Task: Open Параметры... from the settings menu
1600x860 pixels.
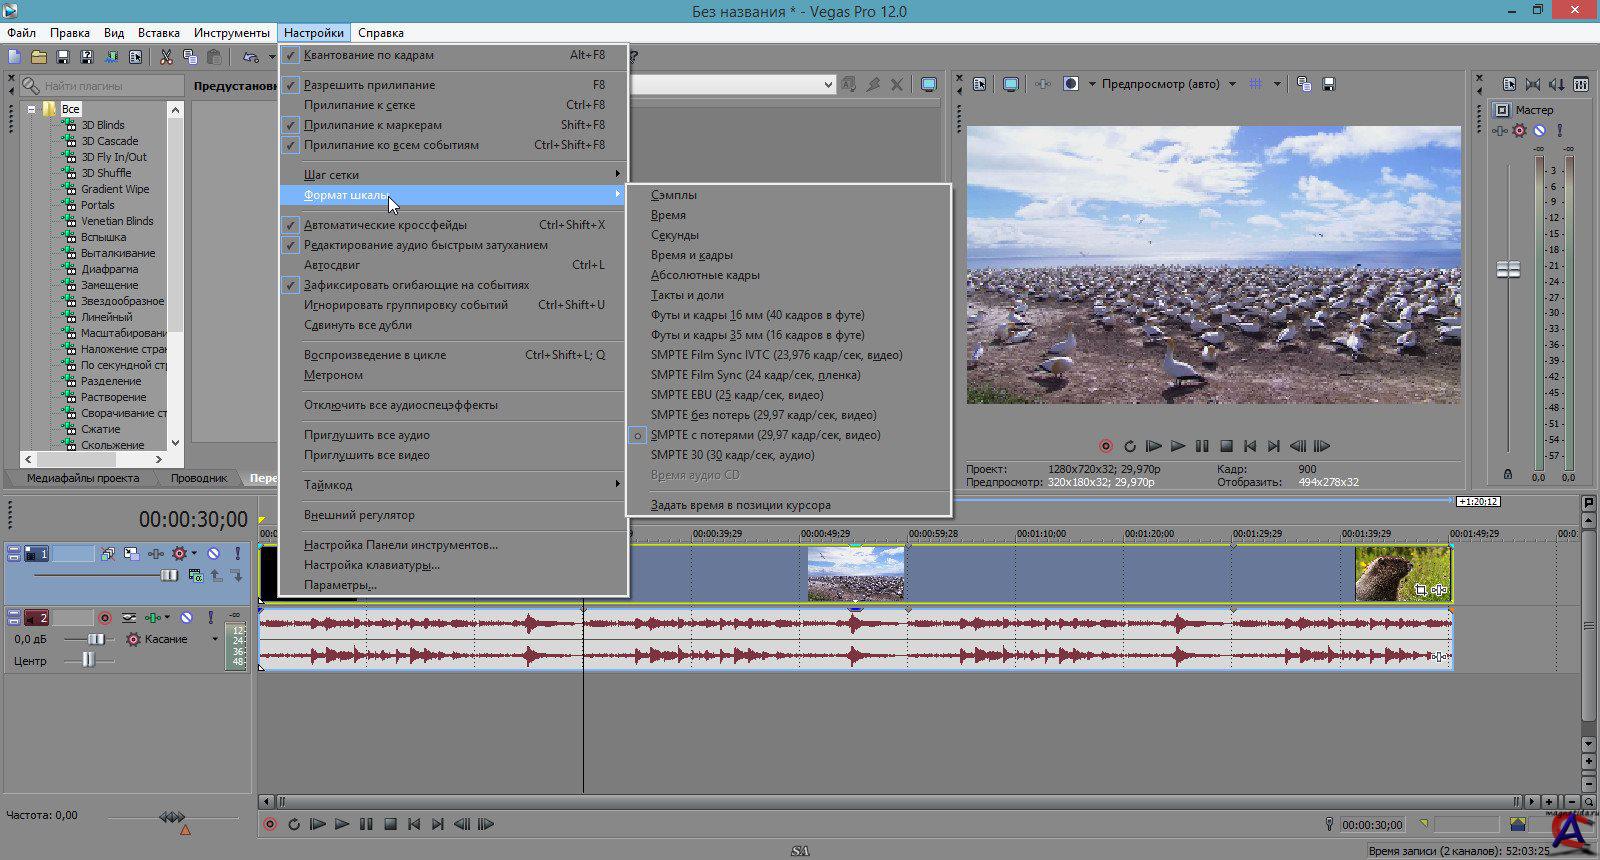Action: [x=340, y=585]
